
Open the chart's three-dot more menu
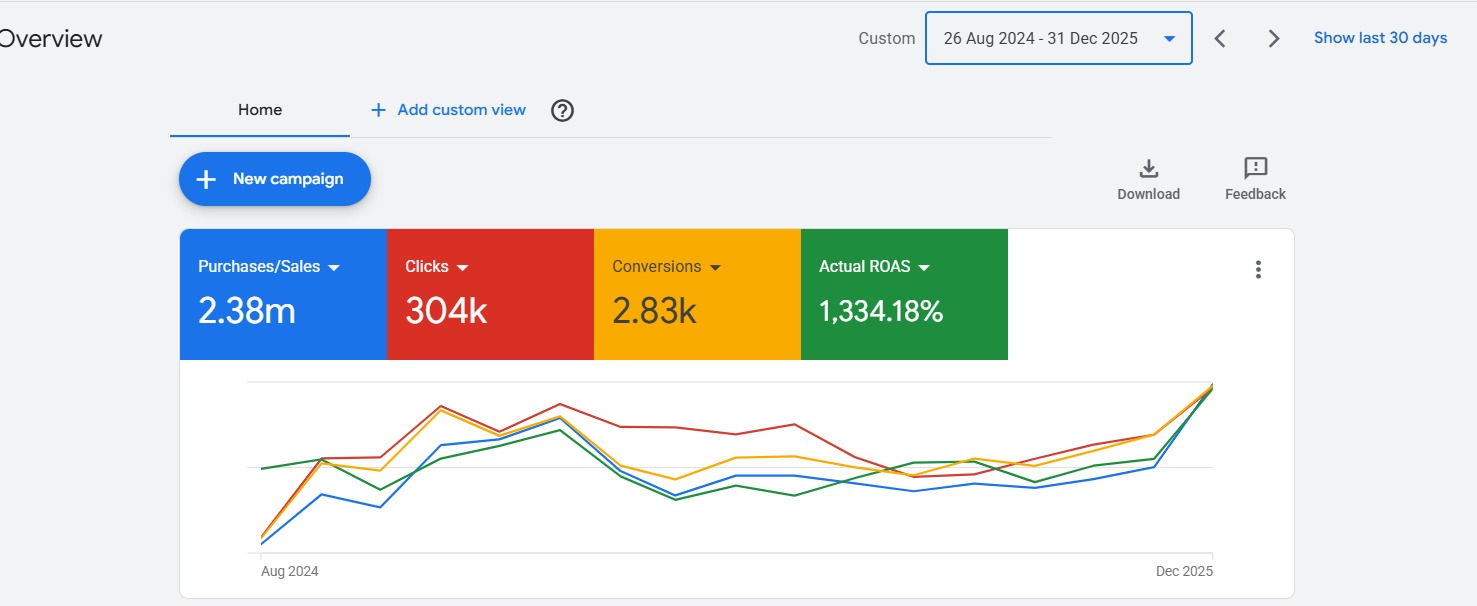[1258, 269]
